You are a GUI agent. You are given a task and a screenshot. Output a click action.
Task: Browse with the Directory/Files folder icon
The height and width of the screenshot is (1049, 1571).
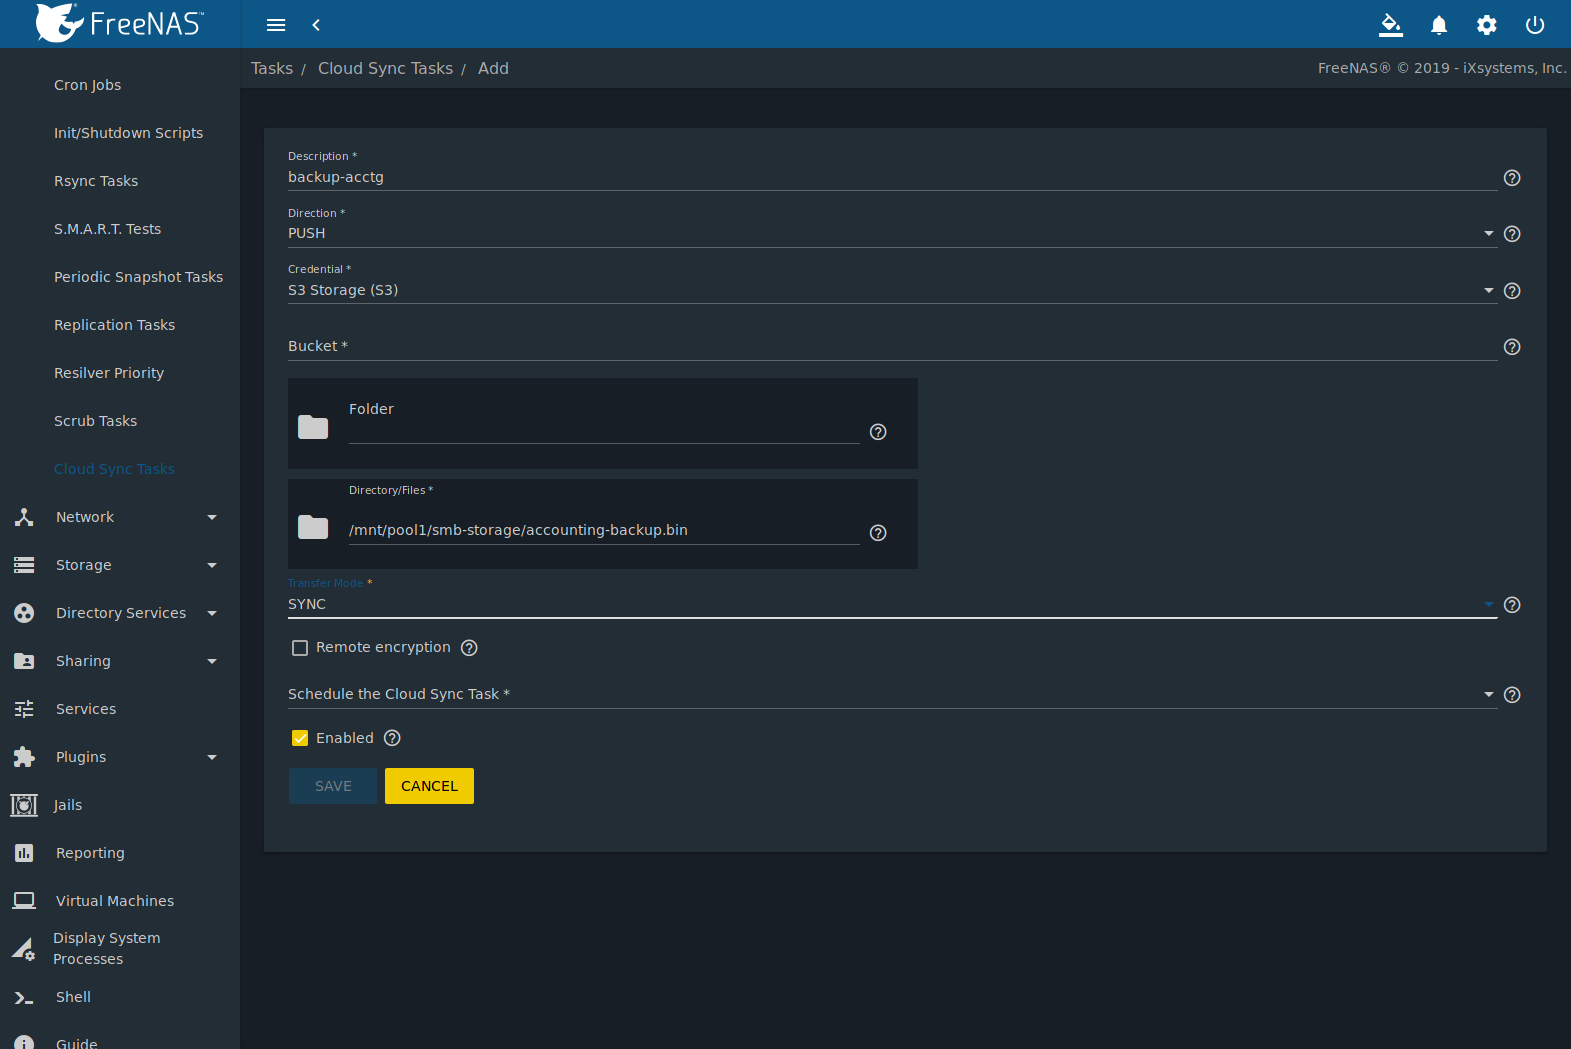pyautogui.click(x=313, y=527)
